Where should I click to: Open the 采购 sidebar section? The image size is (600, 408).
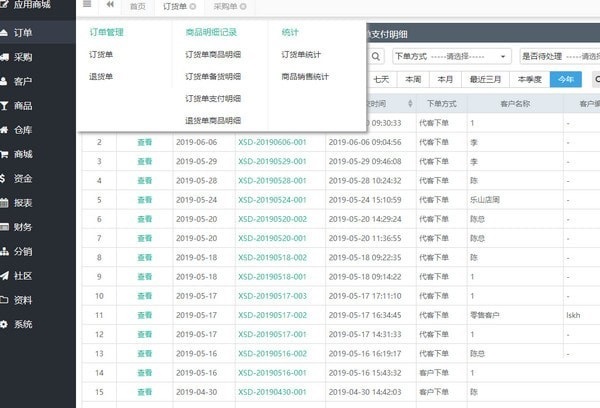coord(23,57)
